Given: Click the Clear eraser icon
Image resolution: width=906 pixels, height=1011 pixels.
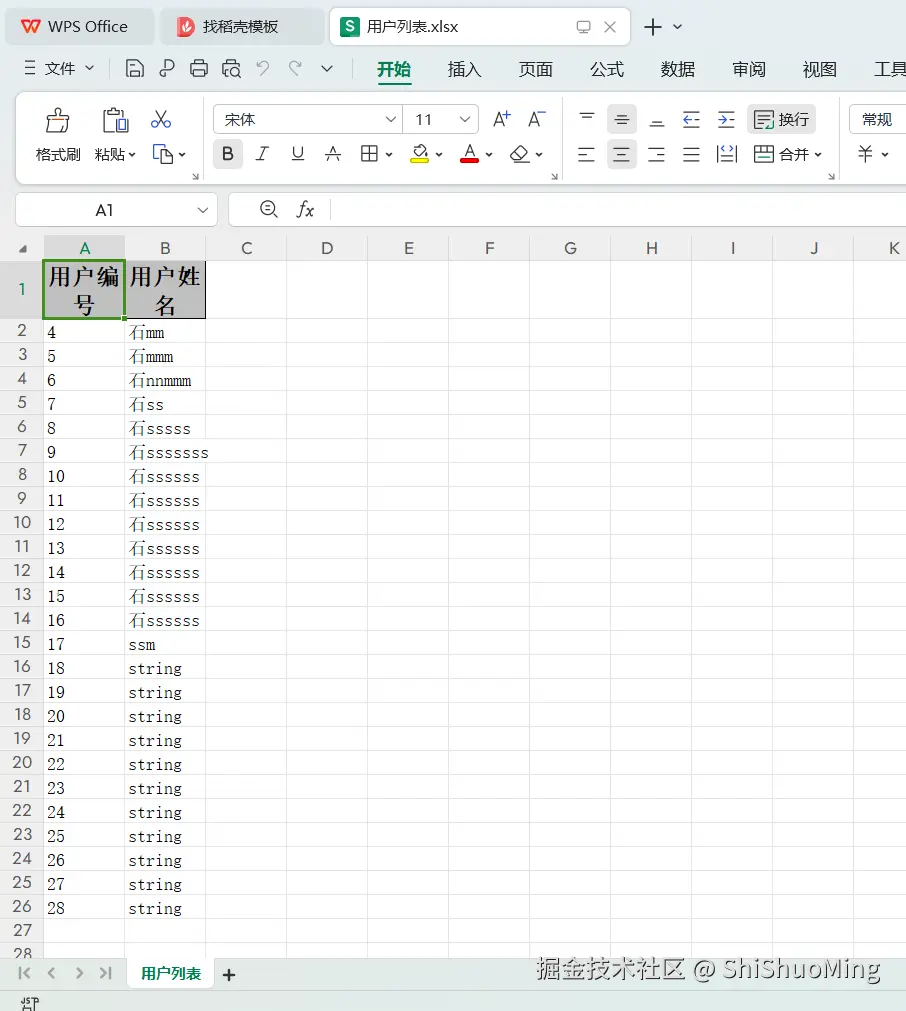Looking at the screenshot, I should [519, 154].
